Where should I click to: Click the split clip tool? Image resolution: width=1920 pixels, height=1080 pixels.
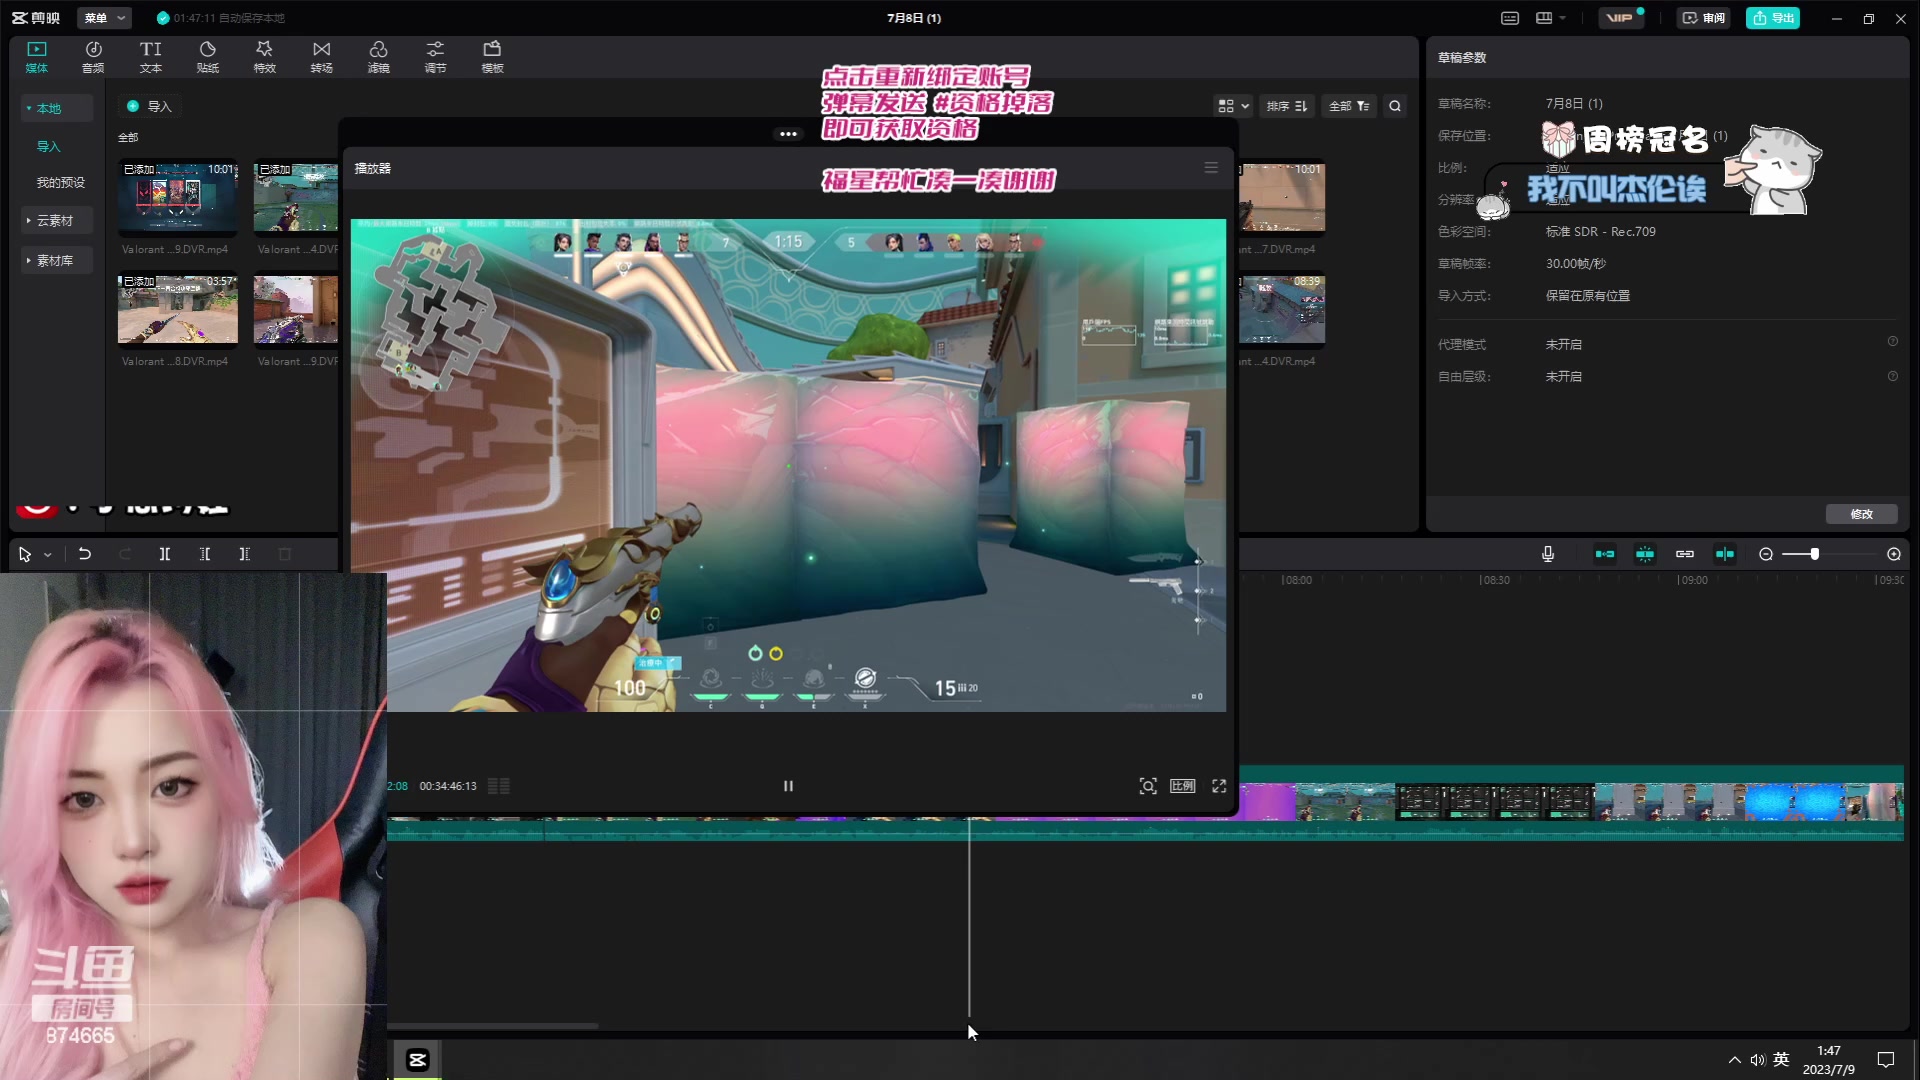[x=165, y=554]
